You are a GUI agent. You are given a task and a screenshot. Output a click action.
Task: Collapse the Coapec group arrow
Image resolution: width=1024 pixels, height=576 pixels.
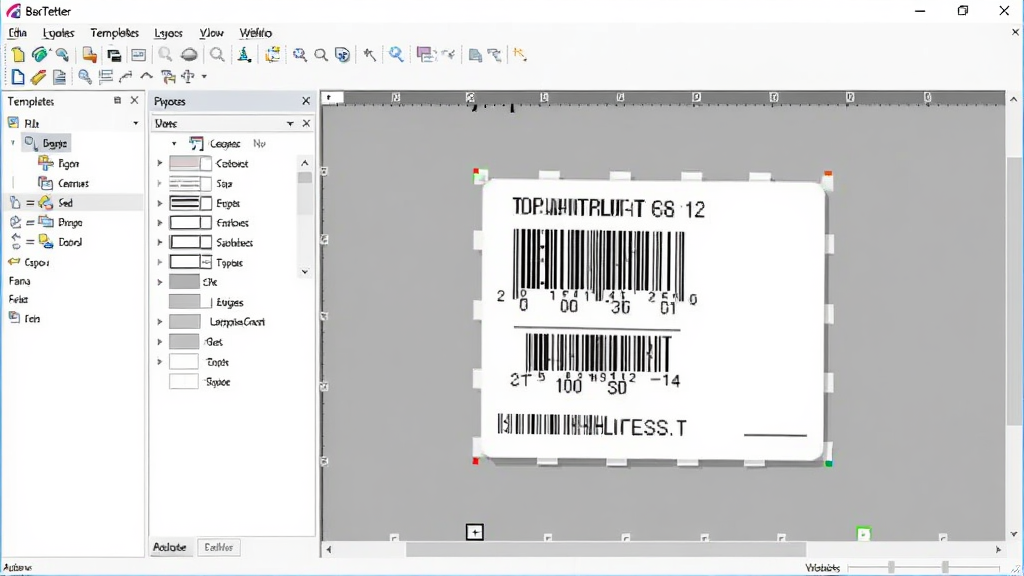click(174, 144)
